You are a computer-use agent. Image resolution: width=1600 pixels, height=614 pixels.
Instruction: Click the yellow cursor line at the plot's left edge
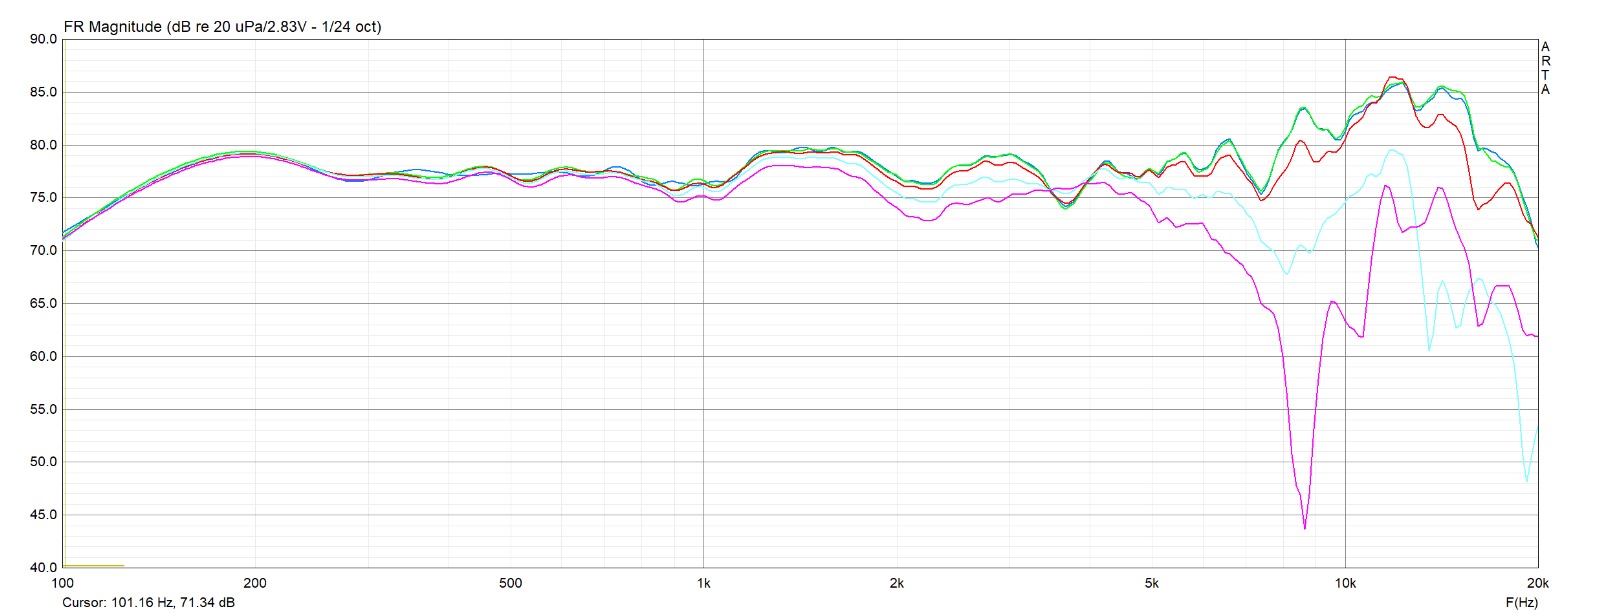(x=63, y=300)
